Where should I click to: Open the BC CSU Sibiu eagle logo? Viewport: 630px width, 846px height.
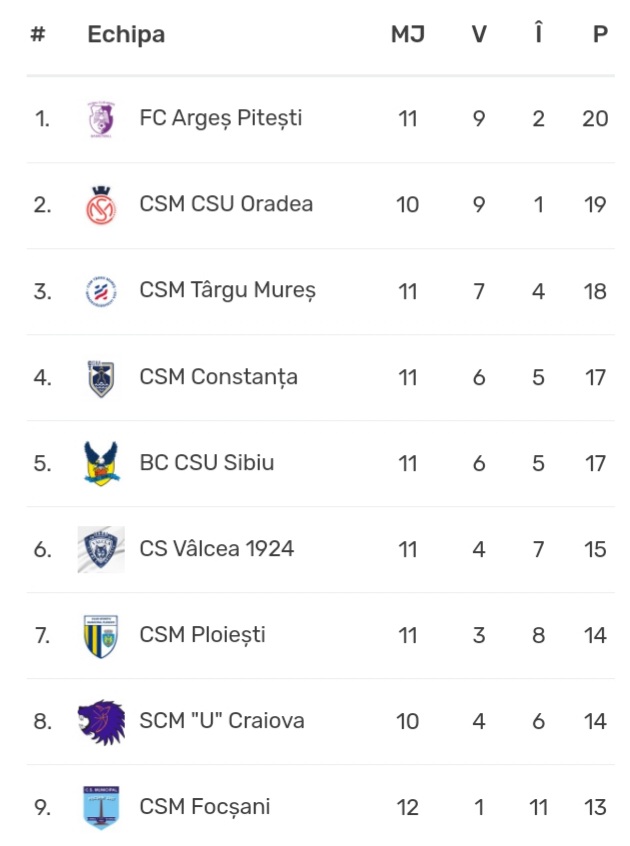pyautogui.click(x=101, y=463)
